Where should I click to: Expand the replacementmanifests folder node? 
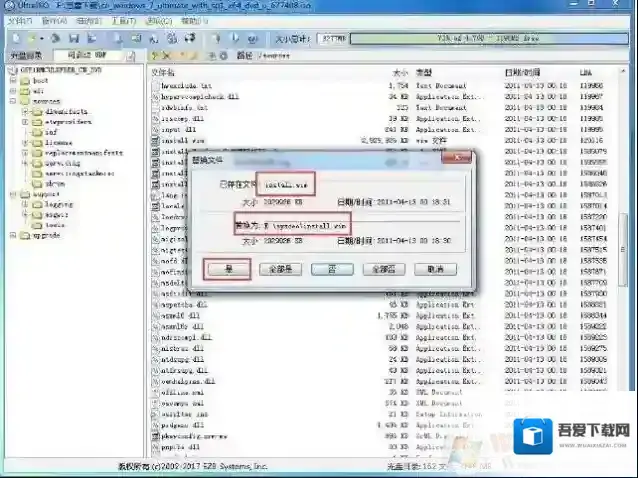coord(25,152)
